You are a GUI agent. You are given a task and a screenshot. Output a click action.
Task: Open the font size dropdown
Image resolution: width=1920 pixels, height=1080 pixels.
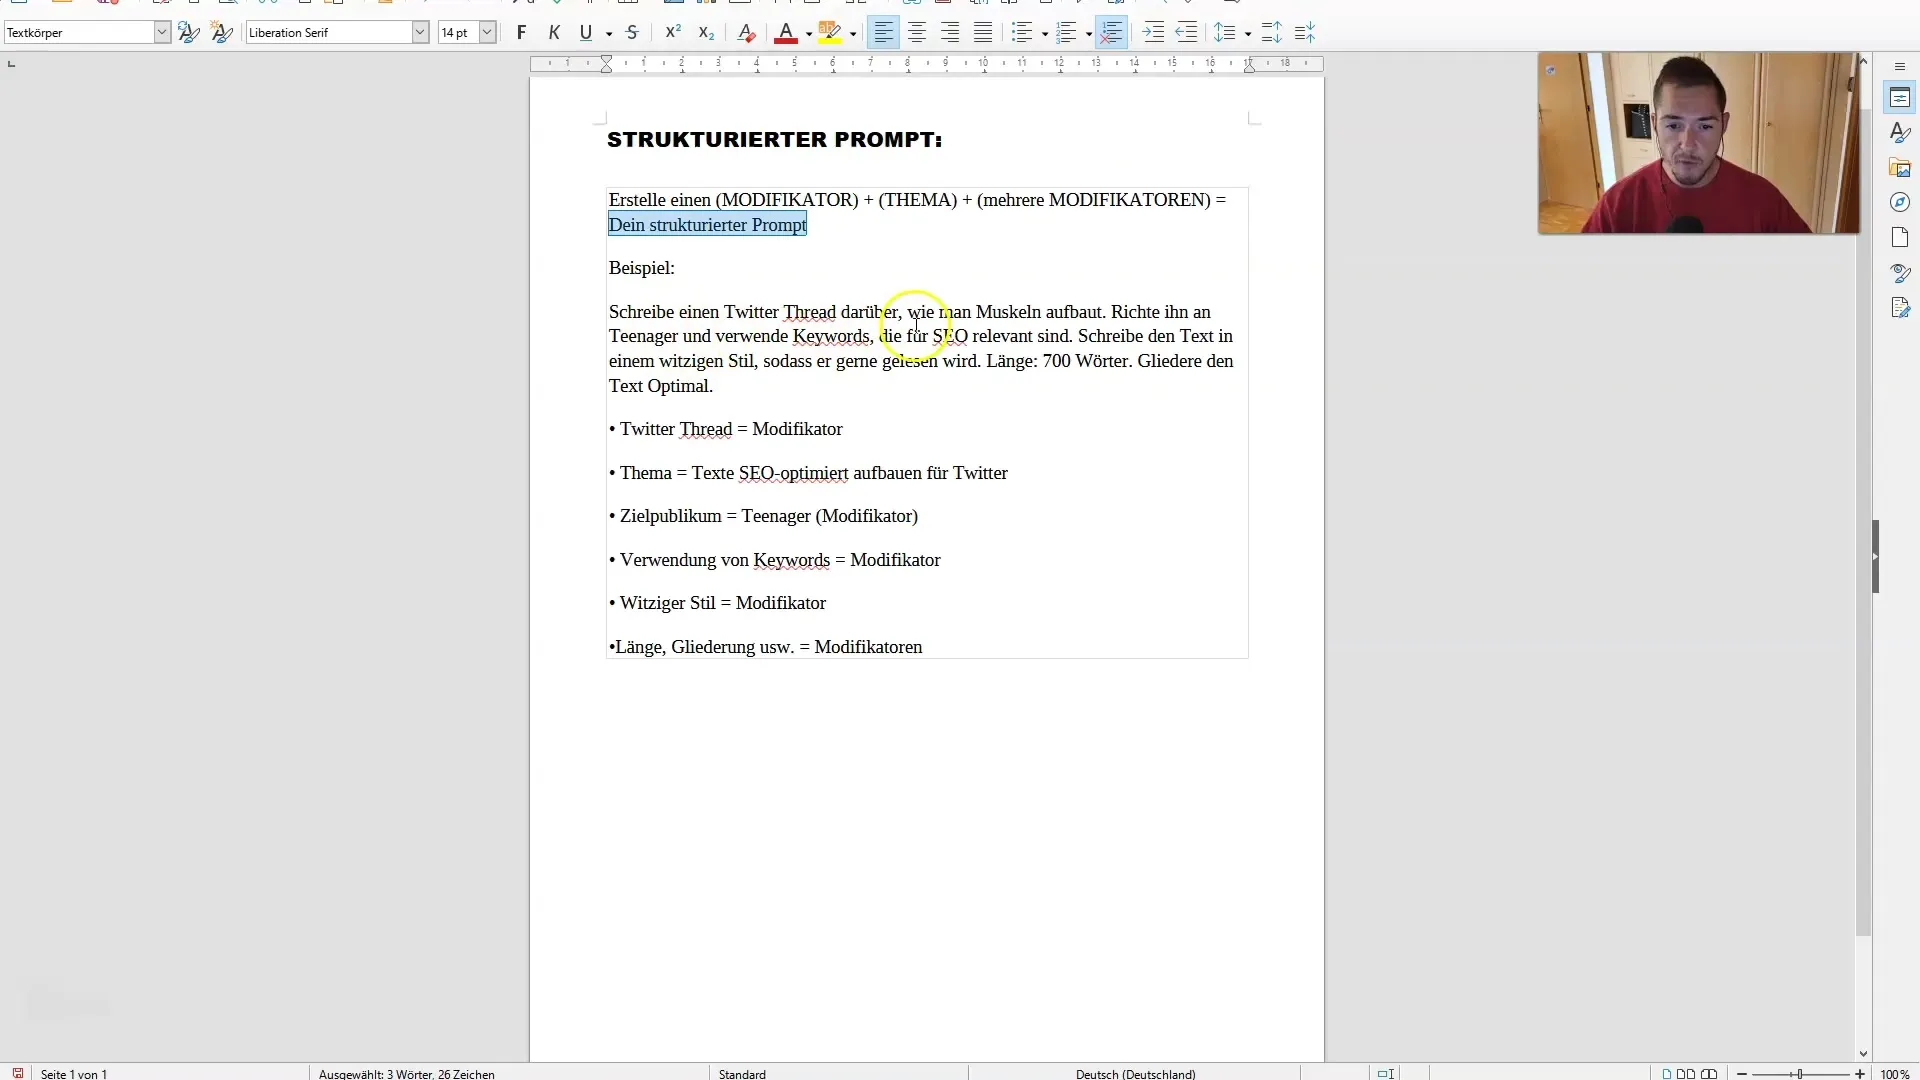[489, 32]
